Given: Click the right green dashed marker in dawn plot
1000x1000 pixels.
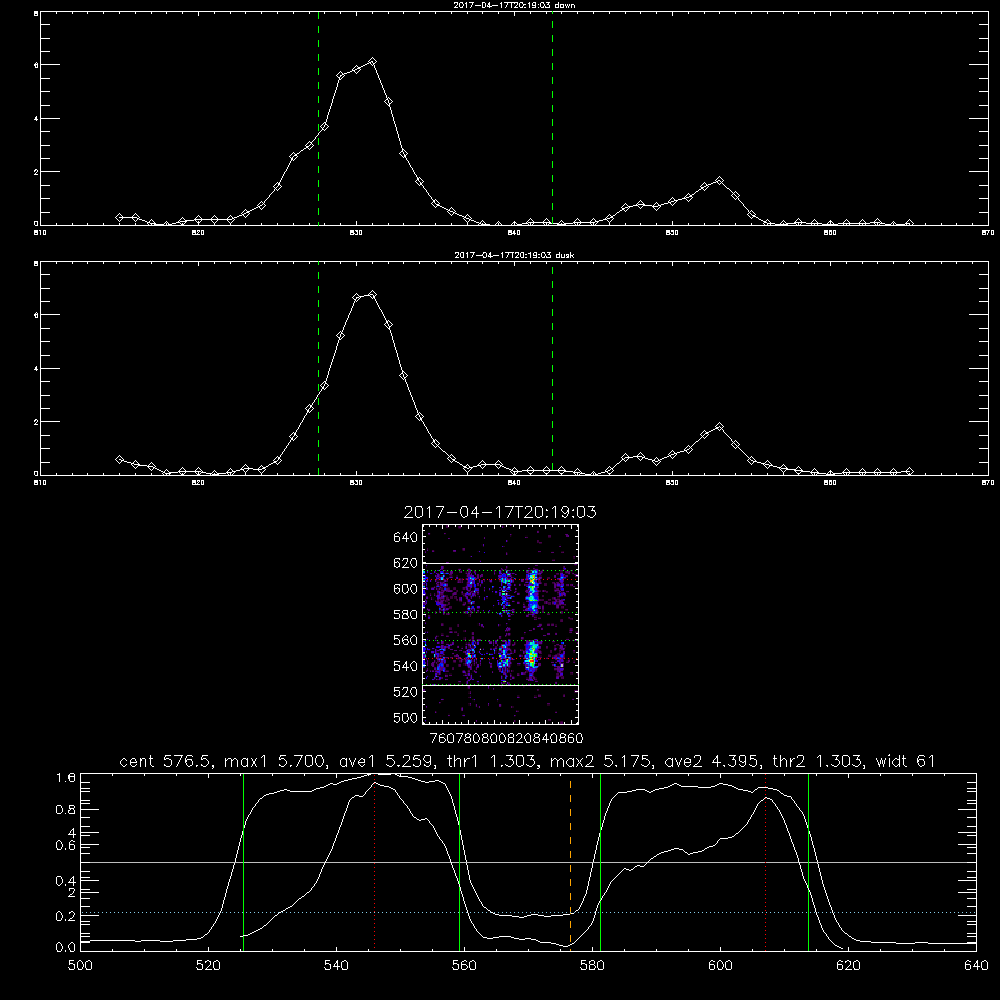Looking at the screenshot, I should tap(552, 119).
